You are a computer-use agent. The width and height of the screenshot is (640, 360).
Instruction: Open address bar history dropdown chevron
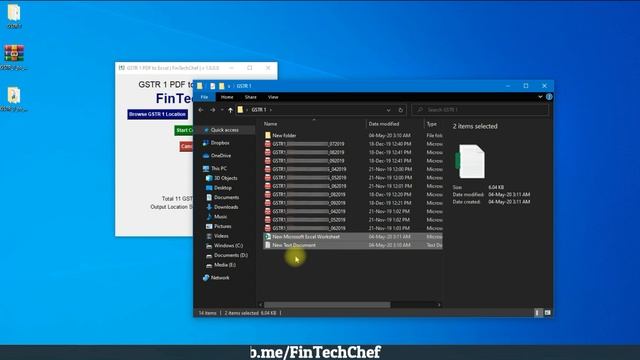point(388,110)
